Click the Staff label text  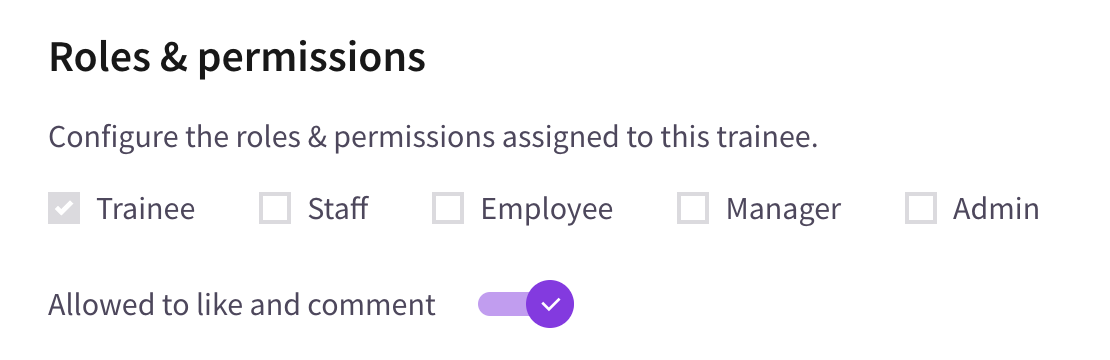[338, 209]
